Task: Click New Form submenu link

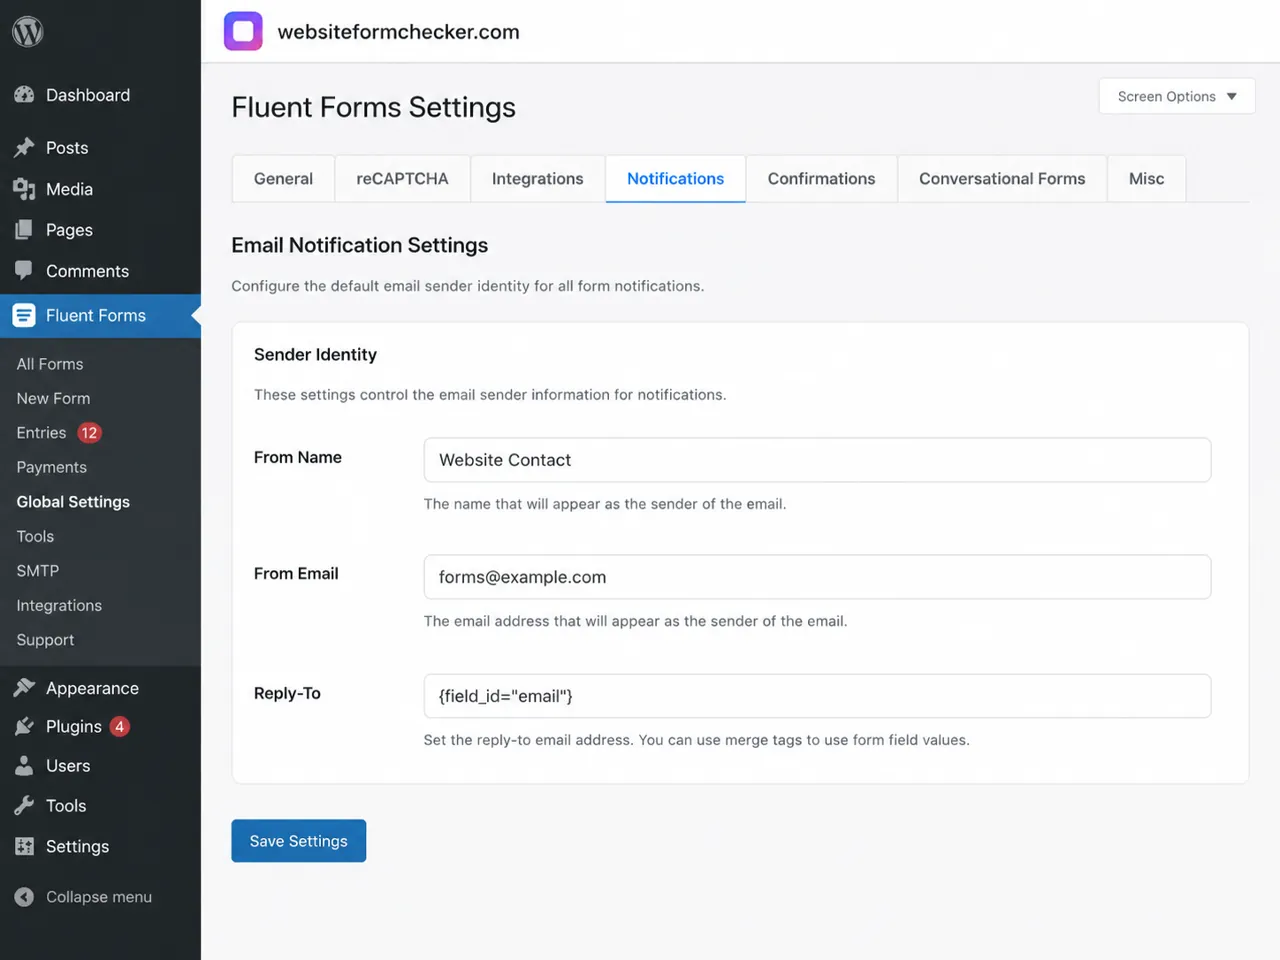Action: point(53,398)
